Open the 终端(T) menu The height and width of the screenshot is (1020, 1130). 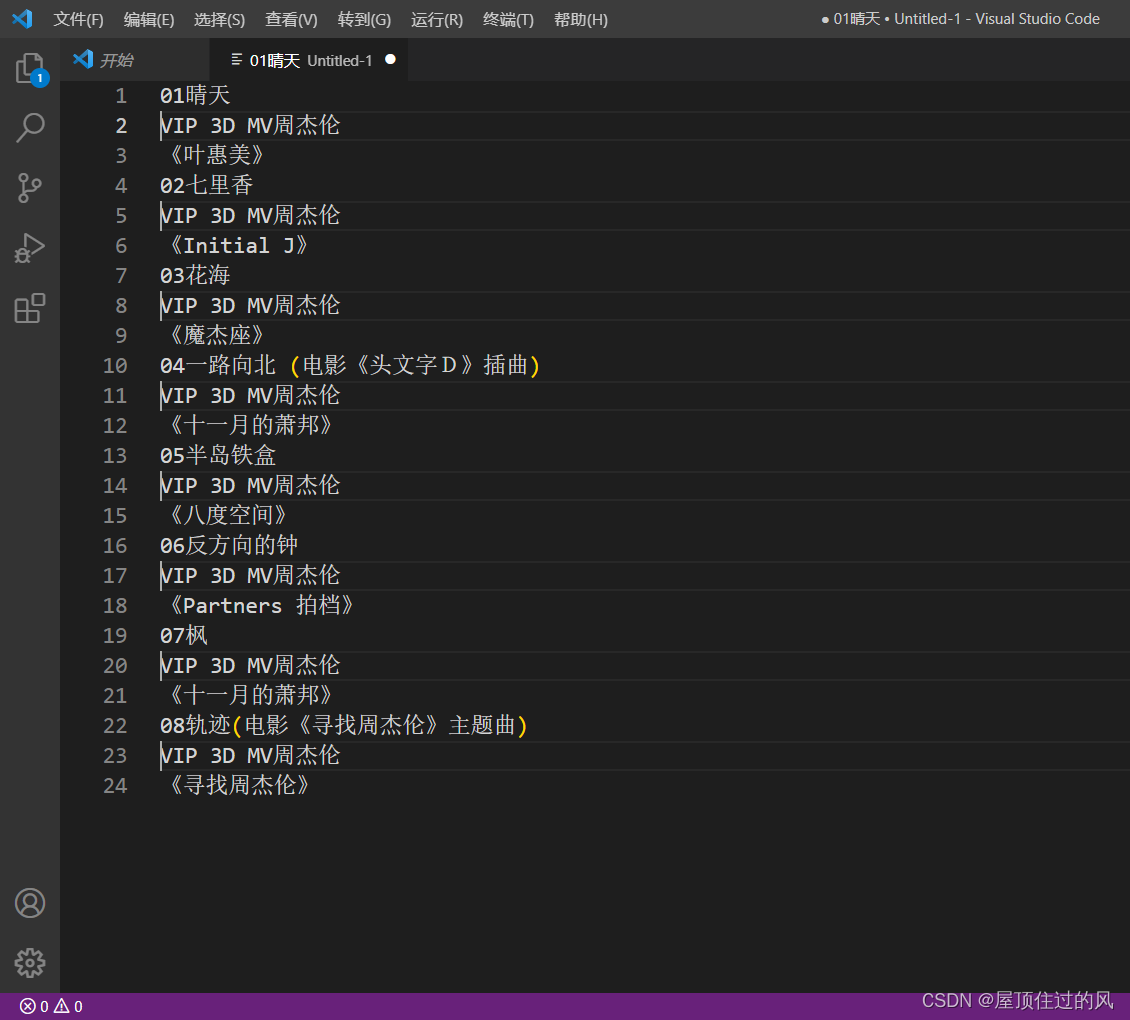tap(508, 19)
